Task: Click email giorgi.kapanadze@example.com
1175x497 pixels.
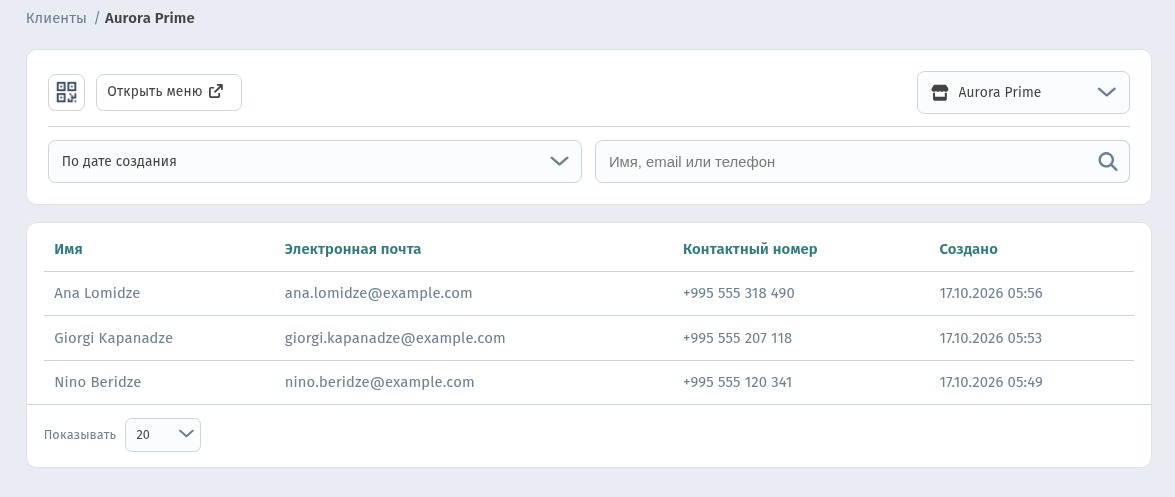Action: click(x=395, y=338)
